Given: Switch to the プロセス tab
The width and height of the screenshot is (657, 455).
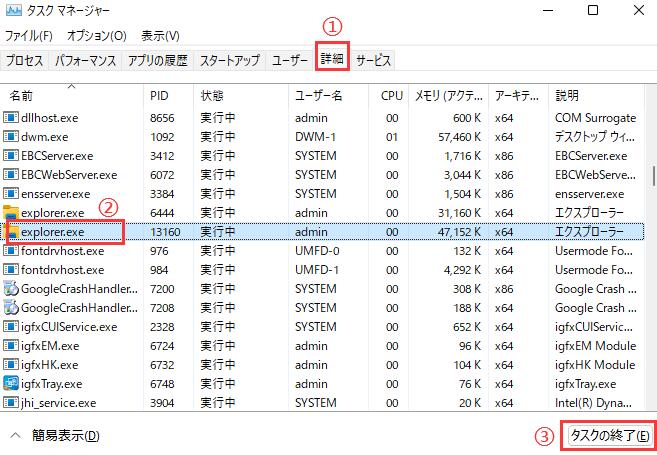Looking at the screenshot, I should coord(25,61).
